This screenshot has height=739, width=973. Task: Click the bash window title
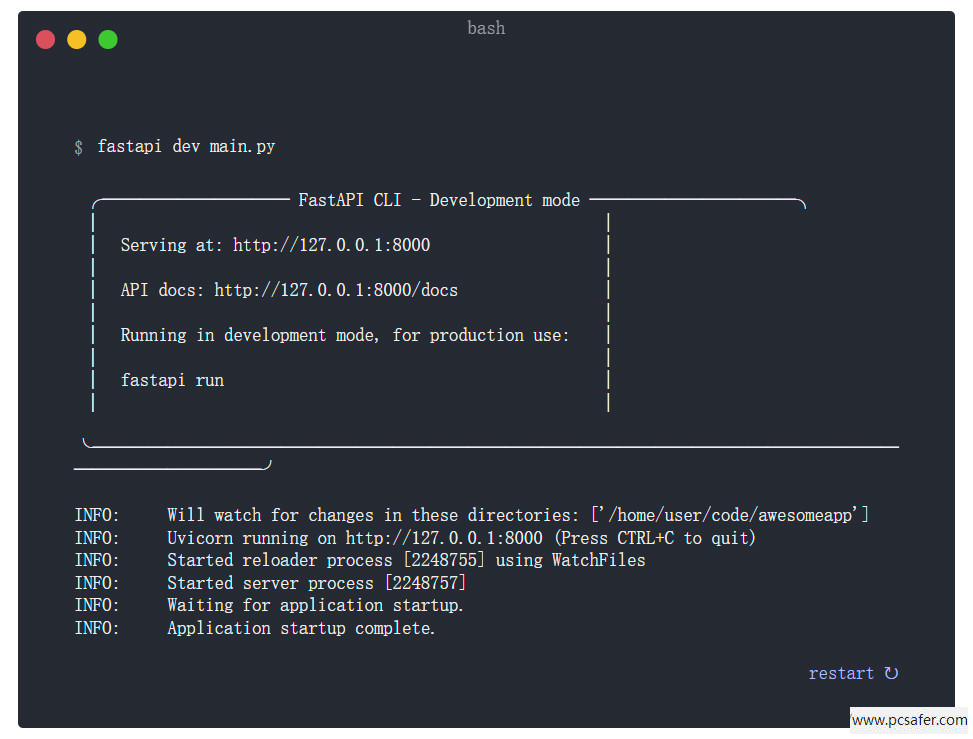[486, 28]
